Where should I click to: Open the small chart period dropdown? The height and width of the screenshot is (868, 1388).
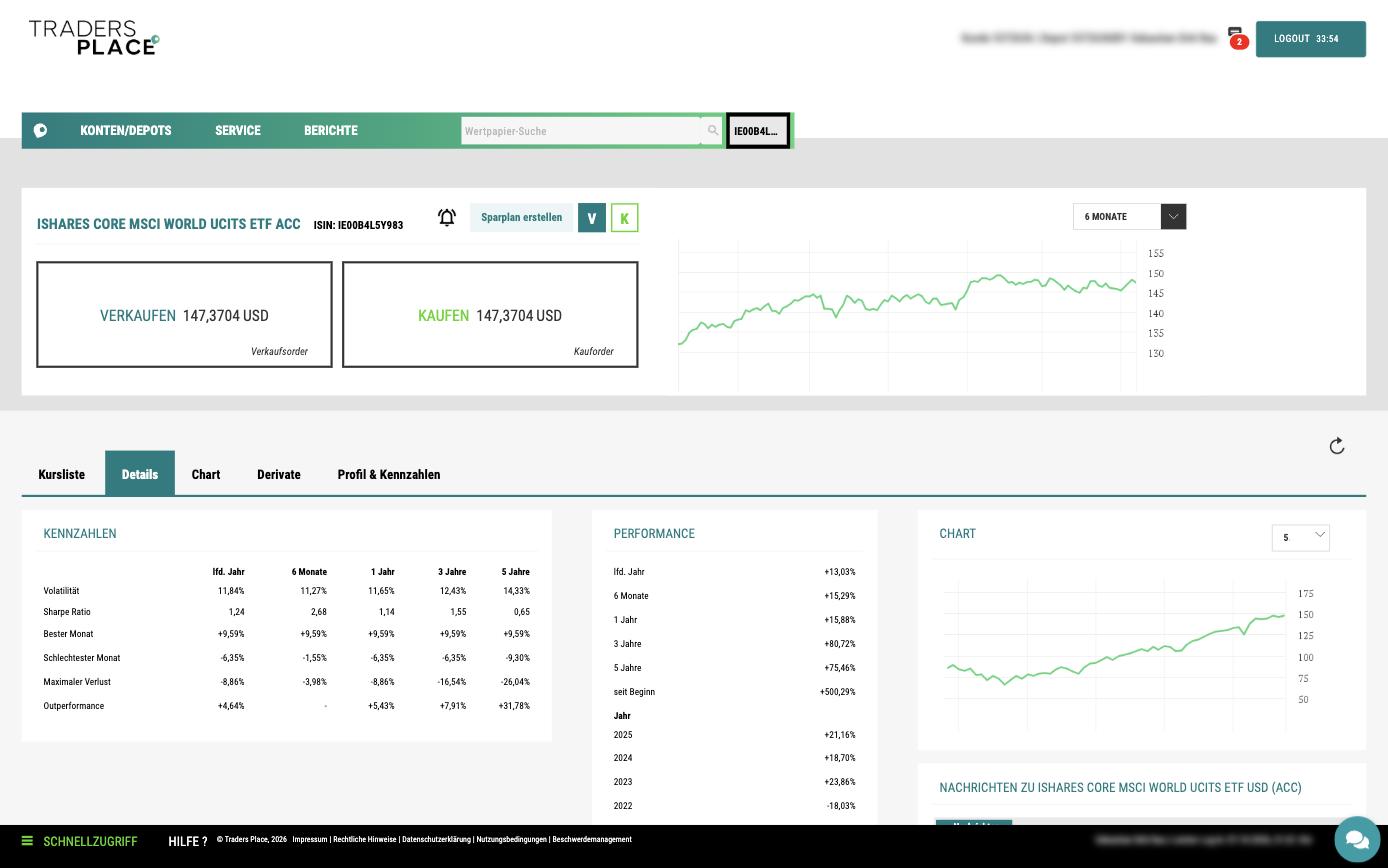click(x=1301, y=538)
